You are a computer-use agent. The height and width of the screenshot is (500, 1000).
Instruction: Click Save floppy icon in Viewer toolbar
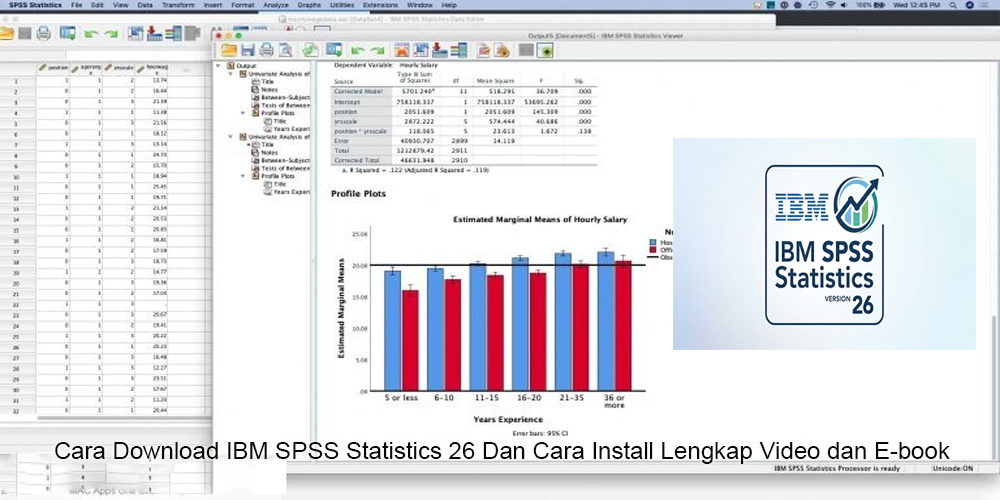(247, 50)
